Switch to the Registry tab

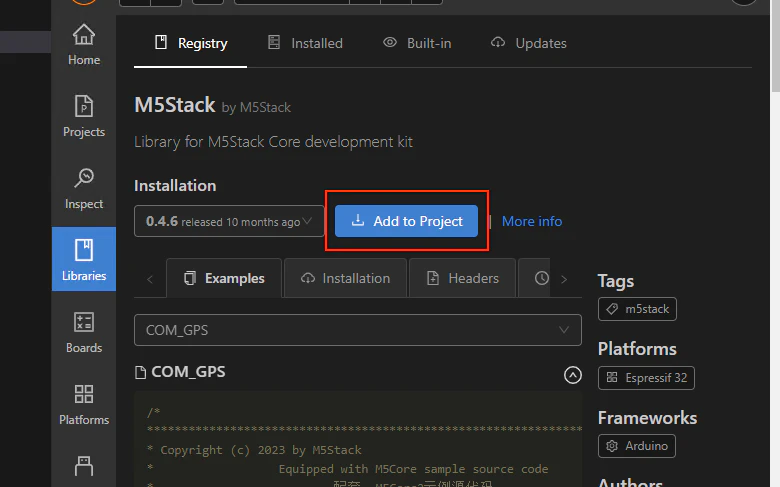[x=191, y=43]
